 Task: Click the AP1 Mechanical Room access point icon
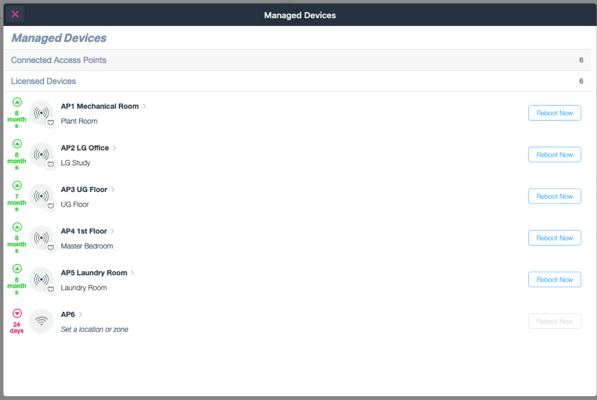(x=42, y=113)
